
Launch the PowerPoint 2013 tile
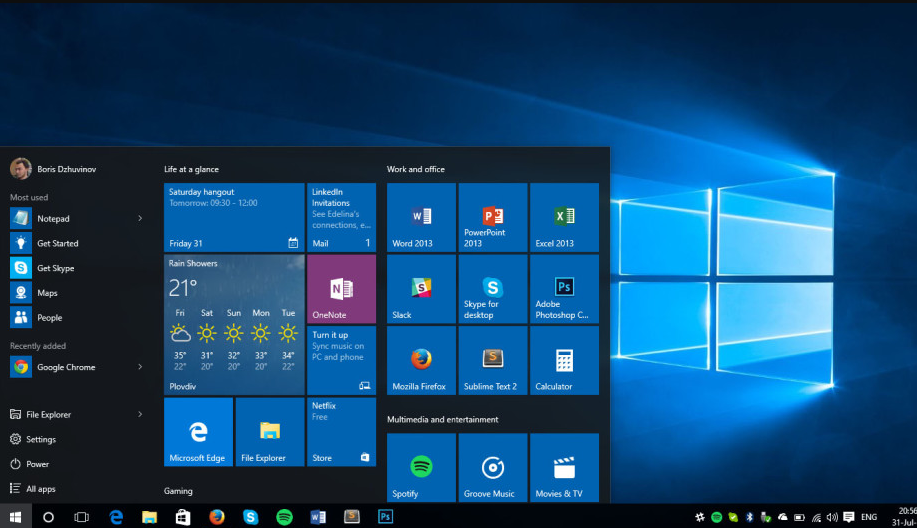click(493, 218)
